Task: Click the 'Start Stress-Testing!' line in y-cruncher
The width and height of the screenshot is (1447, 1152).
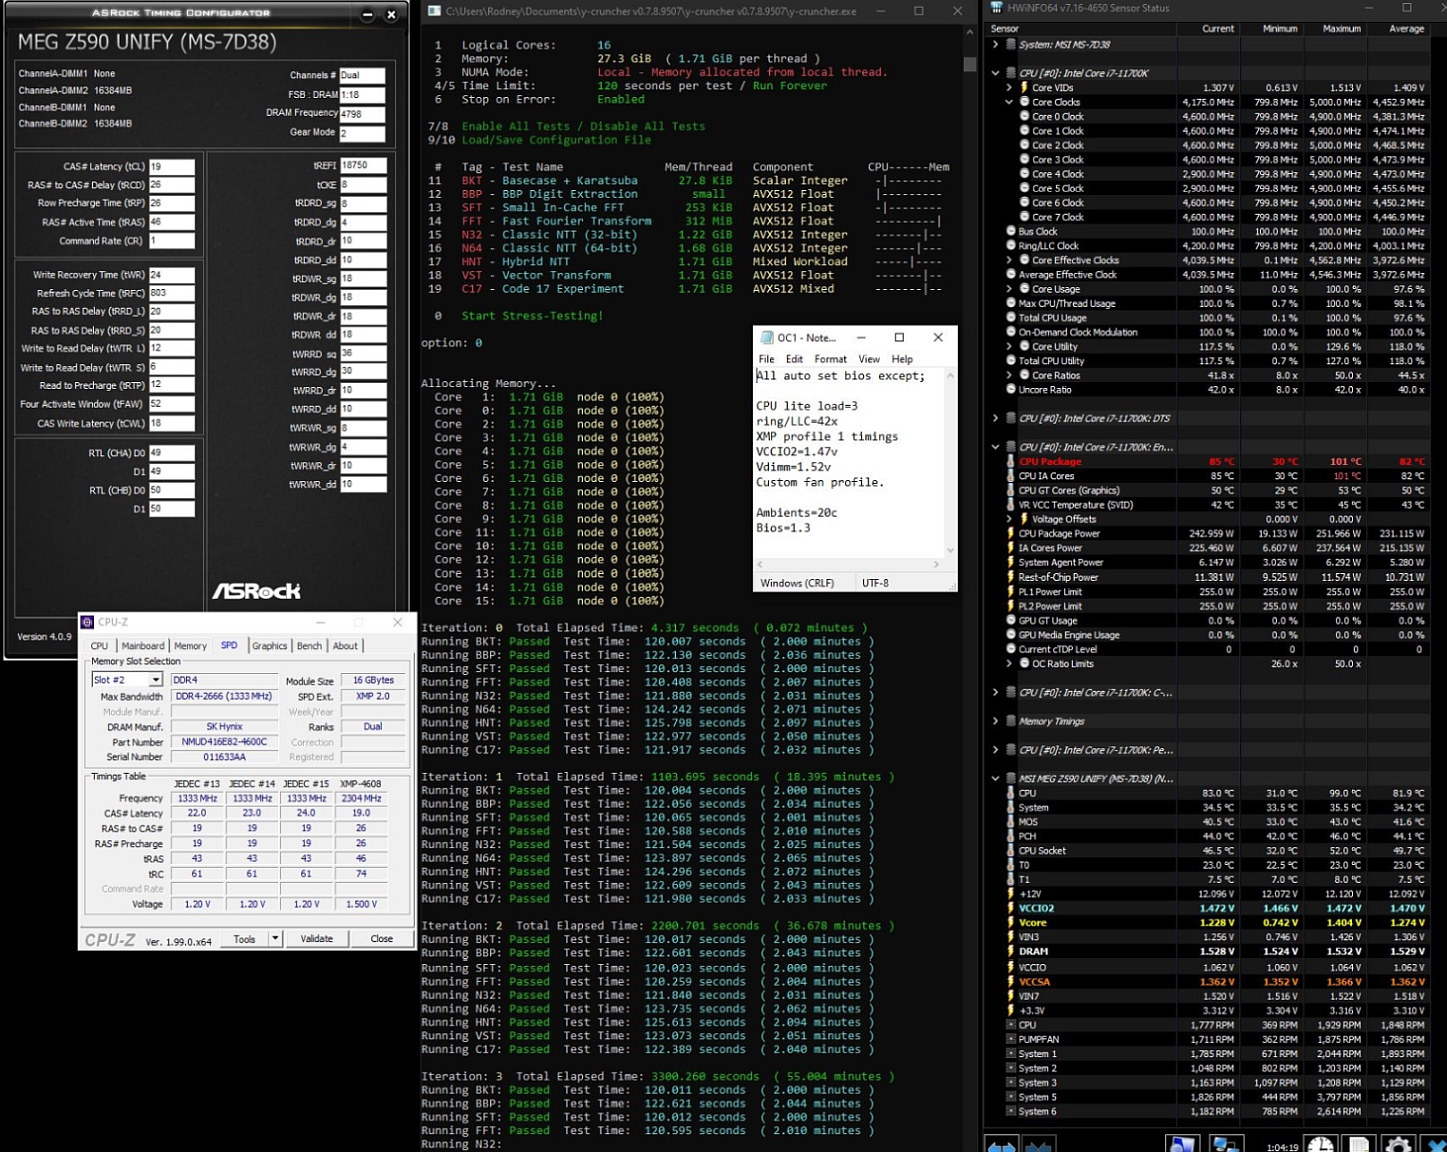Action: click(532, 316)
